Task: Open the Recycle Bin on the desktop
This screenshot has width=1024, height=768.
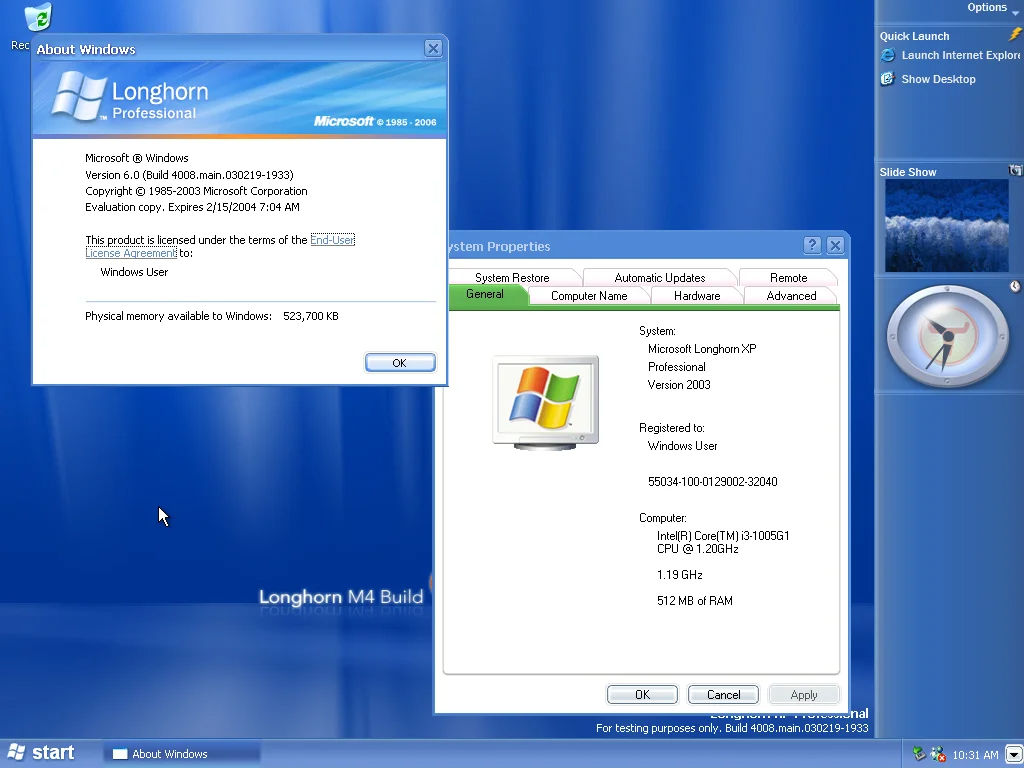Action: [x=37, y=18]
